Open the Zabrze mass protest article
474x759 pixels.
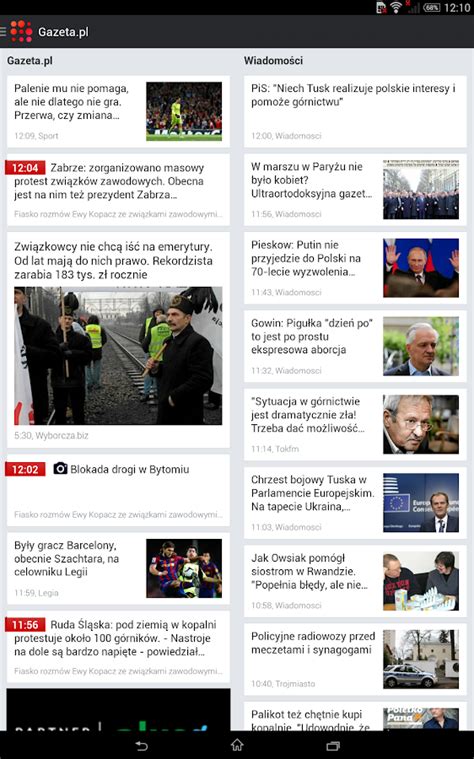118,190
